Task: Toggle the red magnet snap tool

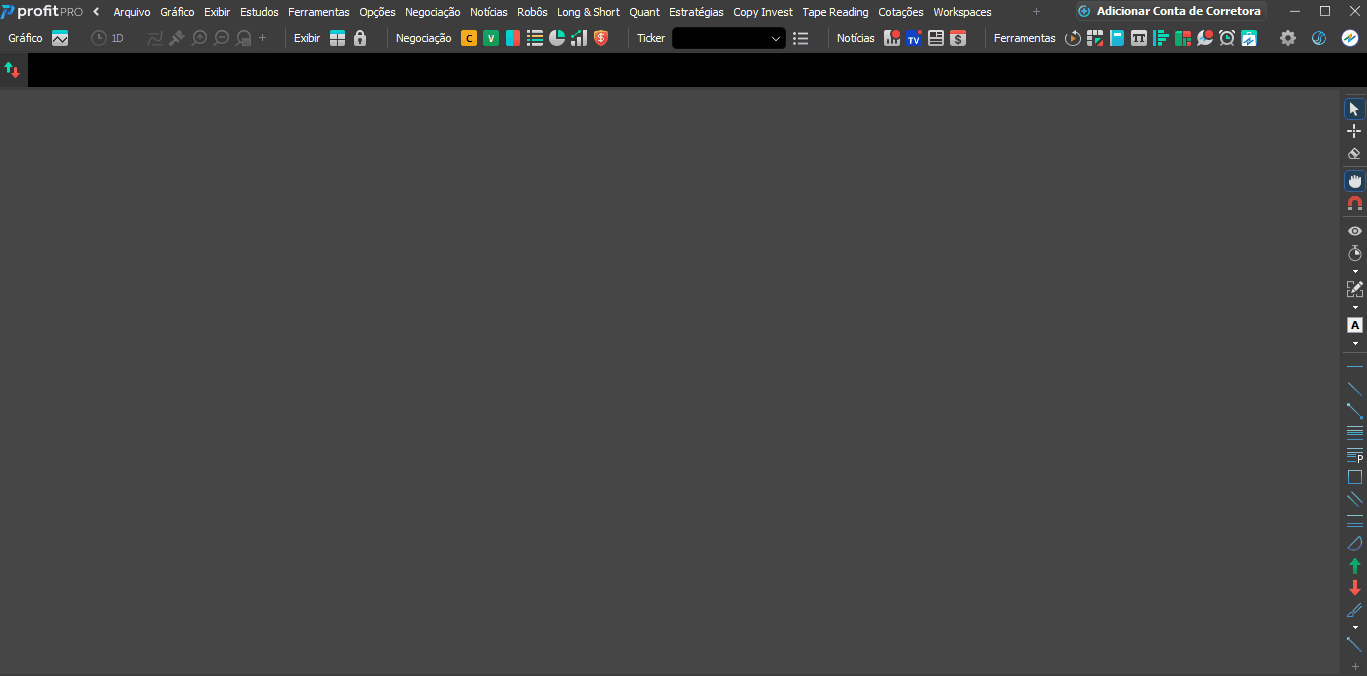Action: (x=1354, y=203)
